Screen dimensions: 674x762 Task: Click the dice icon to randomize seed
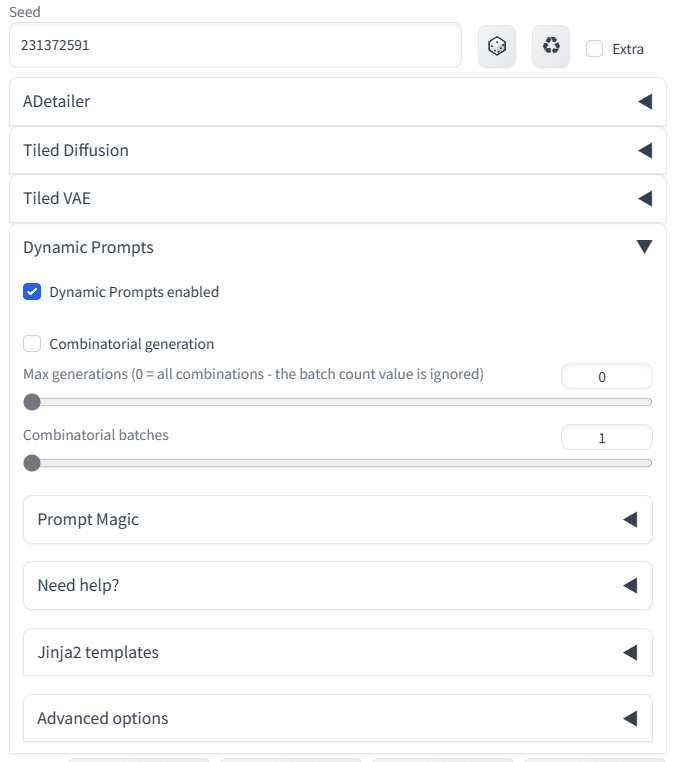pos(496,46)
